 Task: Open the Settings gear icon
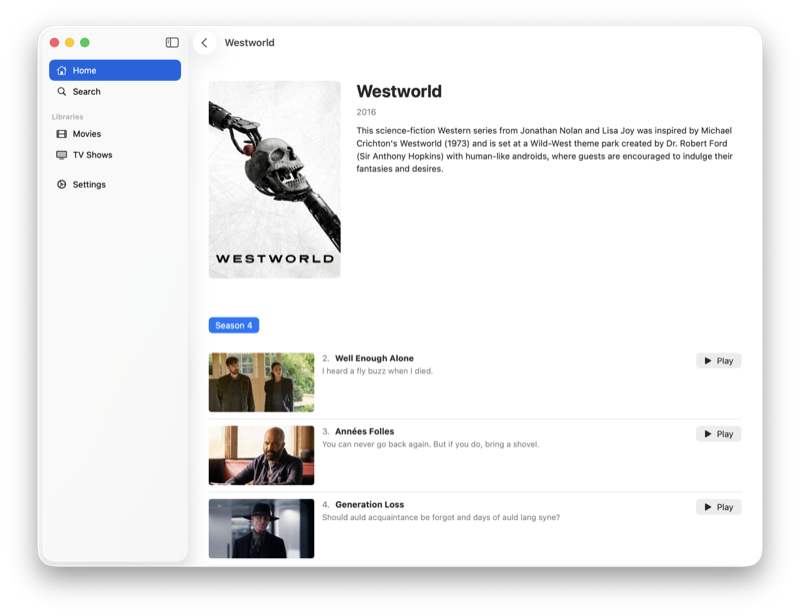click(x=62, y=184)
